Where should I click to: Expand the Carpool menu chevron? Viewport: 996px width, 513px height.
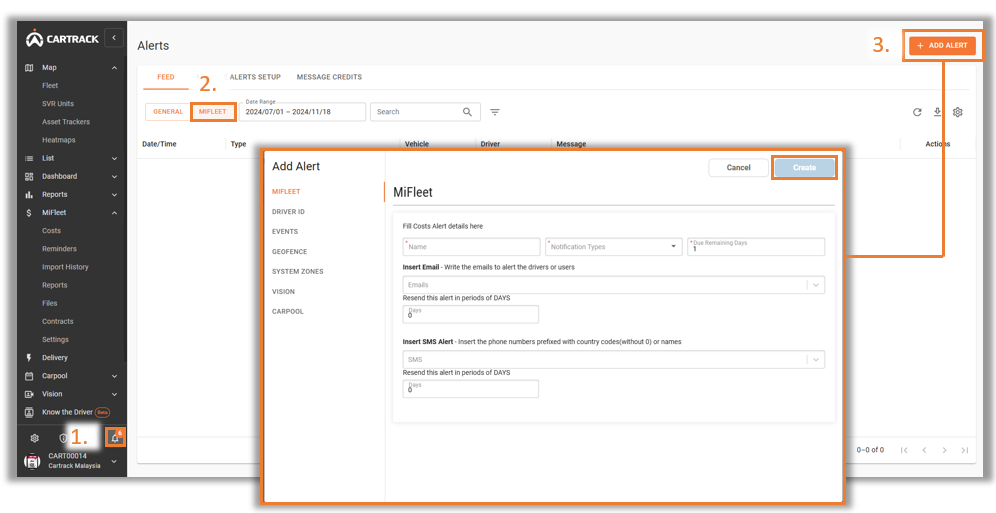pyautogui.click(x=114, y=376)
